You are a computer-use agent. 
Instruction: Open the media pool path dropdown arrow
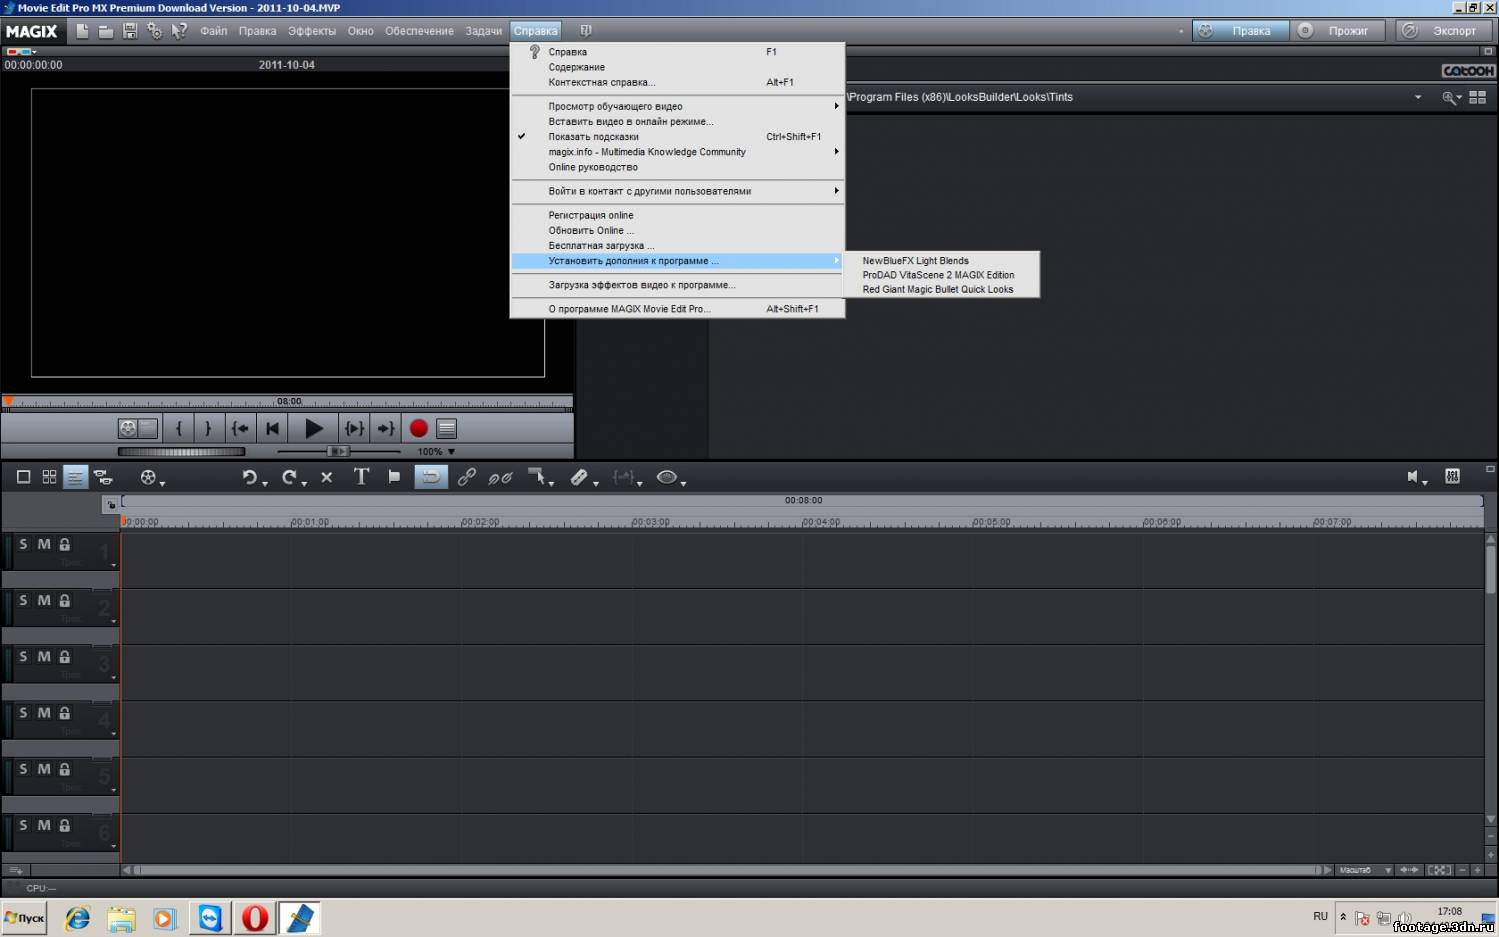tap(1418, 97)
